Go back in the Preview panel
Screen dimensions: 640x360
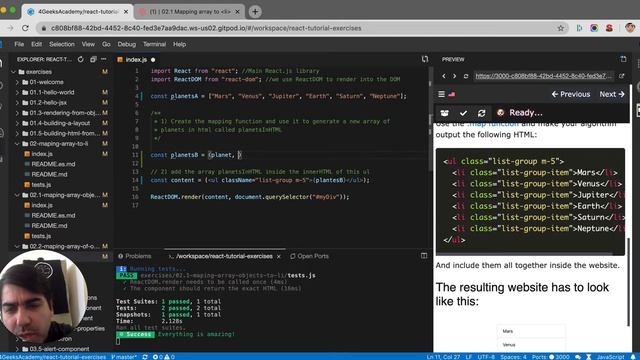444,76
